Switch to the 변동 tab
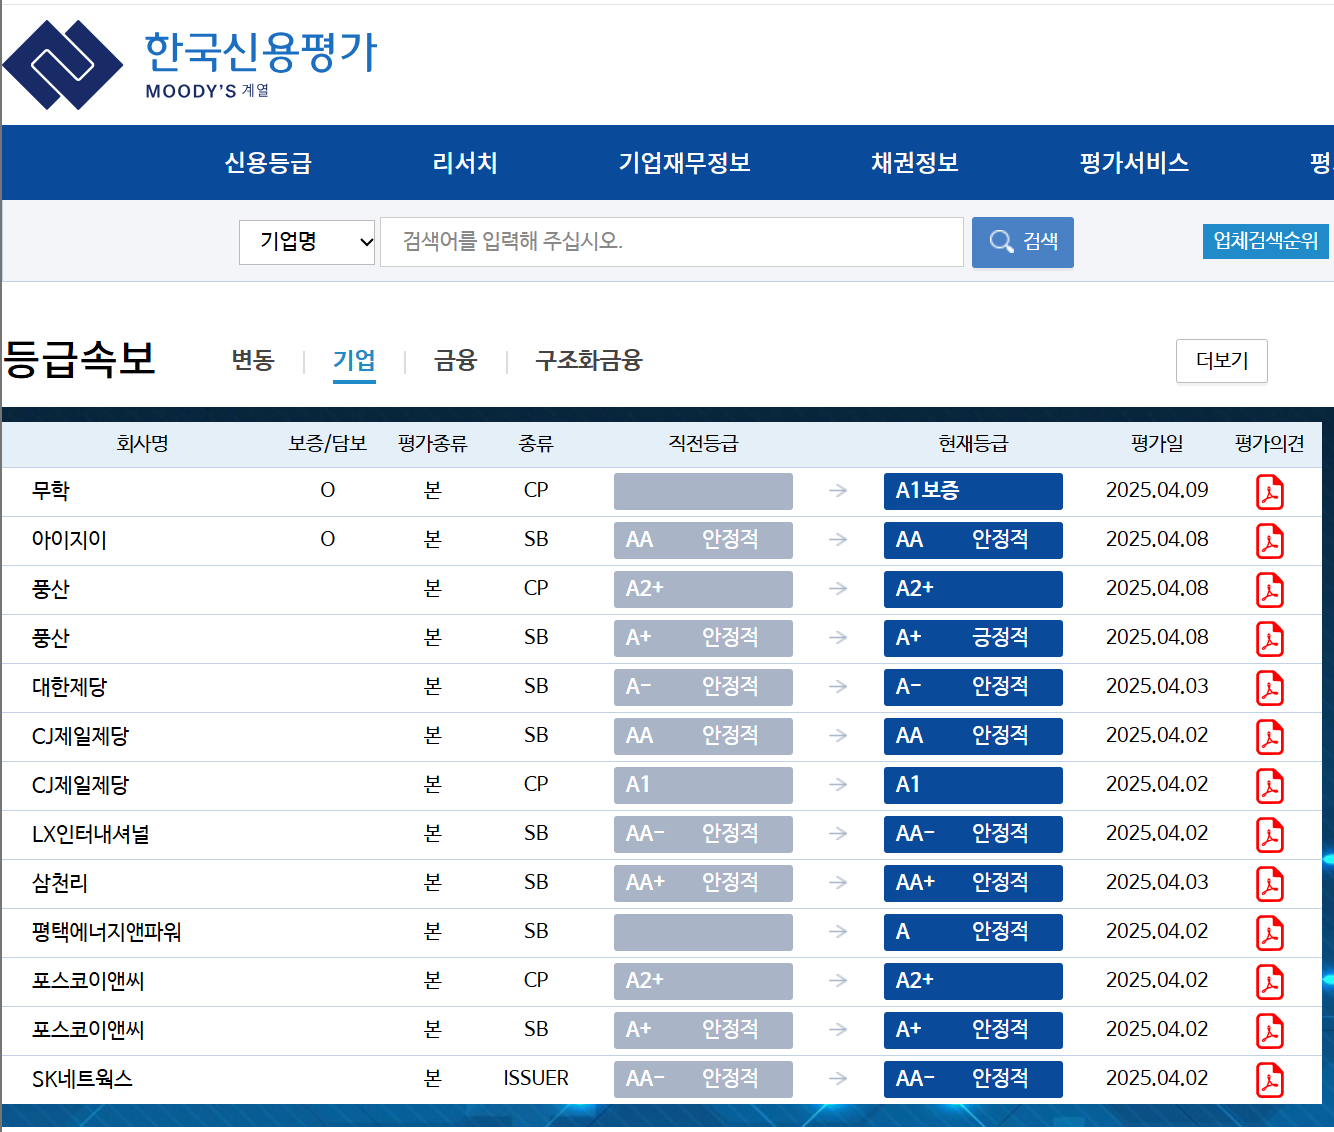The height and width of the screenshot is (1132, 1334). [x=253, y=362]
